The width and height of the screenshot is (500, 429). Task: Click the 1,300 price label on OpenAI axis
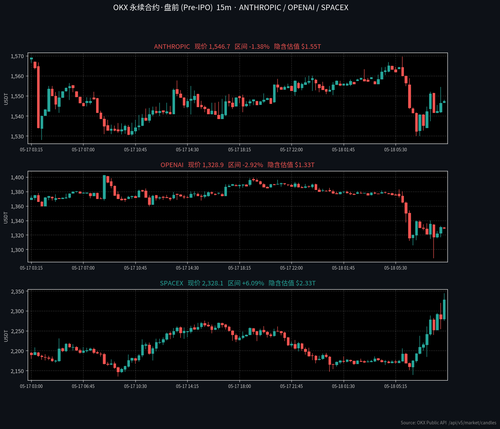[x=17, y=250]
